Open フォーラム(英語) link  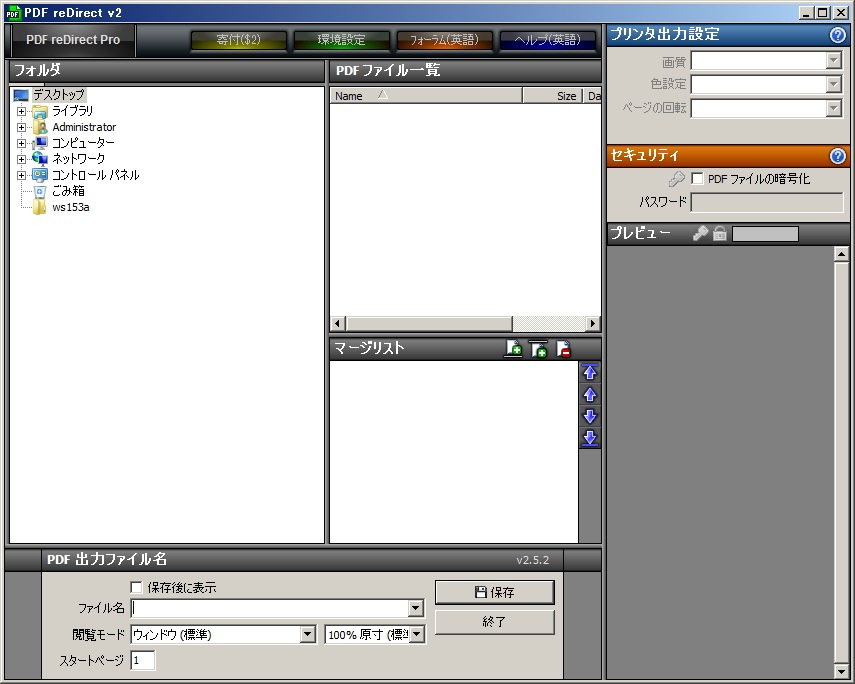point(444,40)
